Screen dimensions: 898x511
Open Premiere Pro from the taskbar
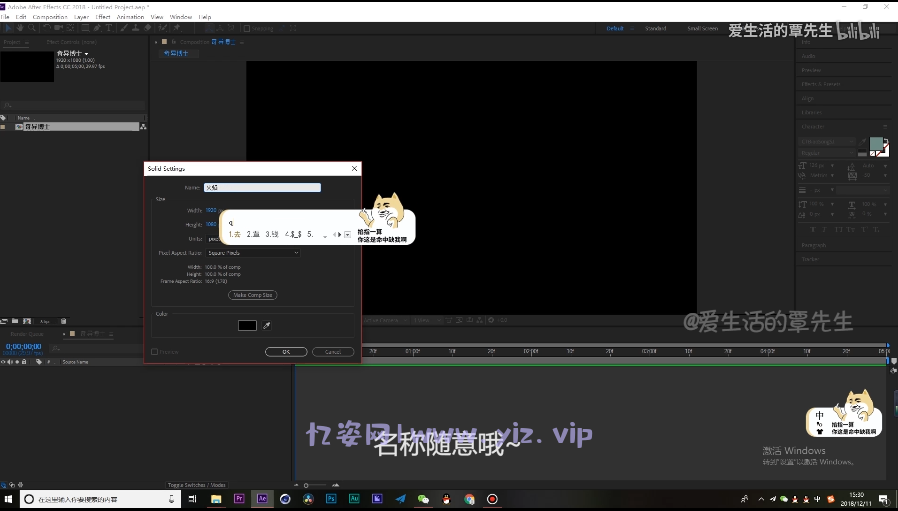point(239,499)
